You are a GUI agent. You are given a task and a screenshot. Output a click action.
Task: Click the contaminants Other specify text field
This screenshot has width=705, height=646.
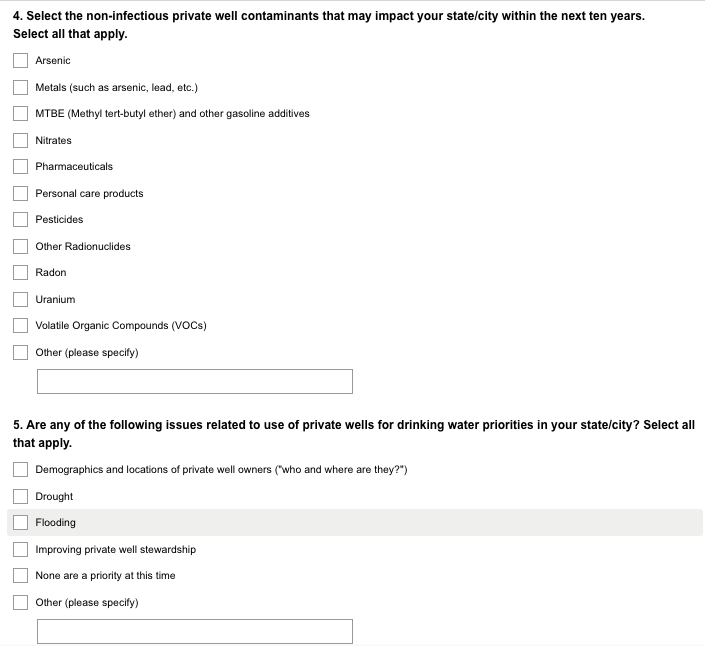[x=195, y=381]
